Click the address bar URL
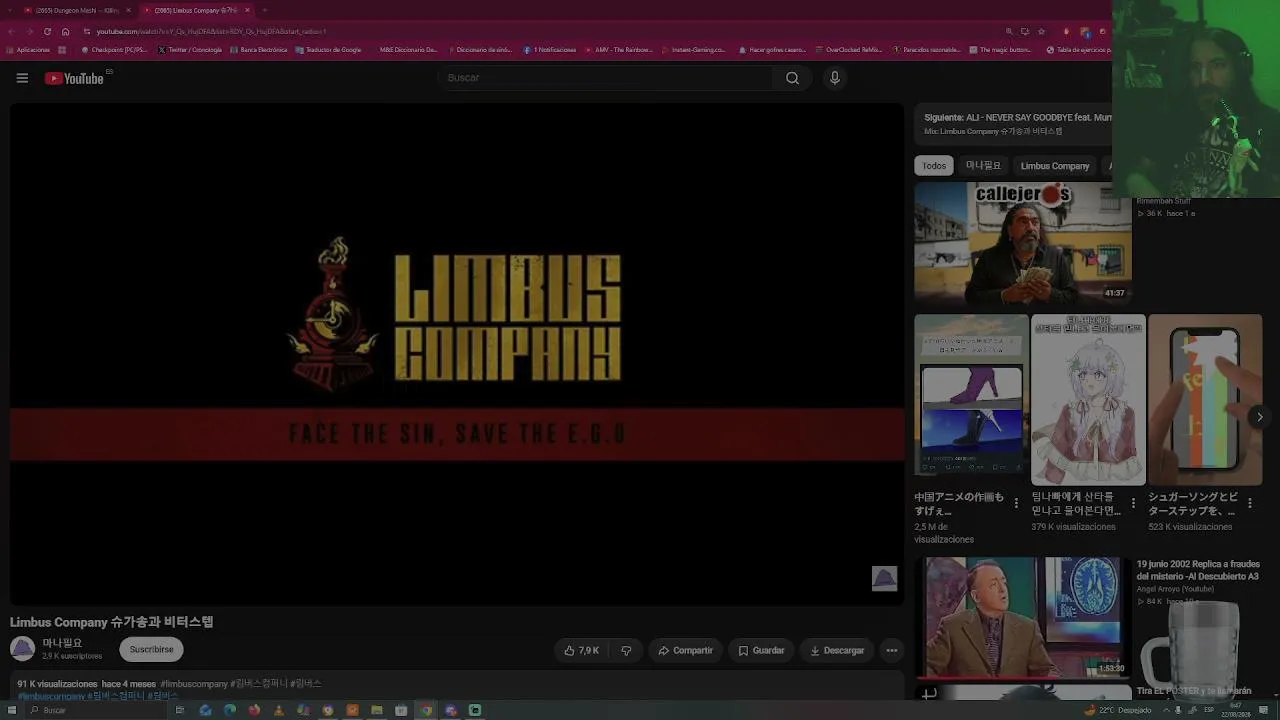This screenshot has height=720, width=1280. point(212,31)
